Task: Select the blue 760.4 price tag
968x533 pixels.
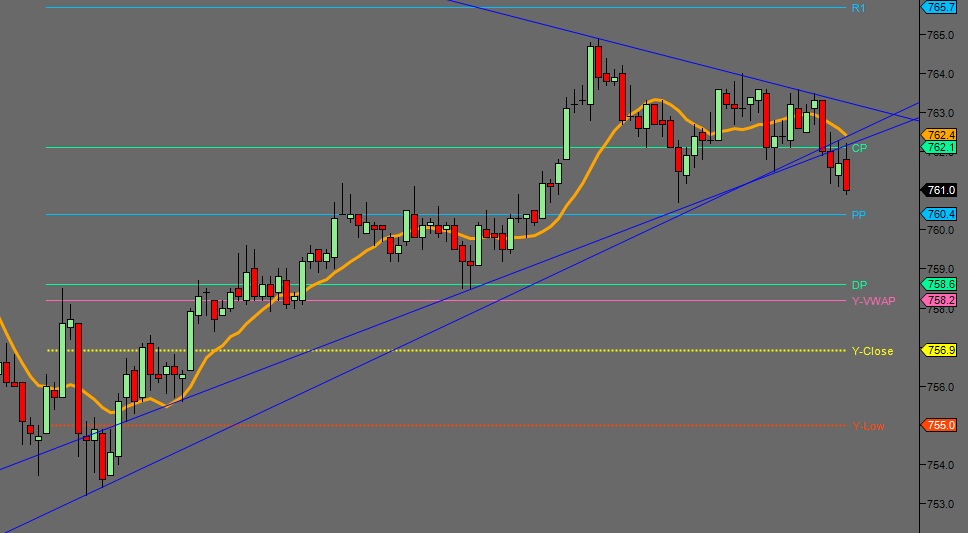Action: (x=939, y=214)
